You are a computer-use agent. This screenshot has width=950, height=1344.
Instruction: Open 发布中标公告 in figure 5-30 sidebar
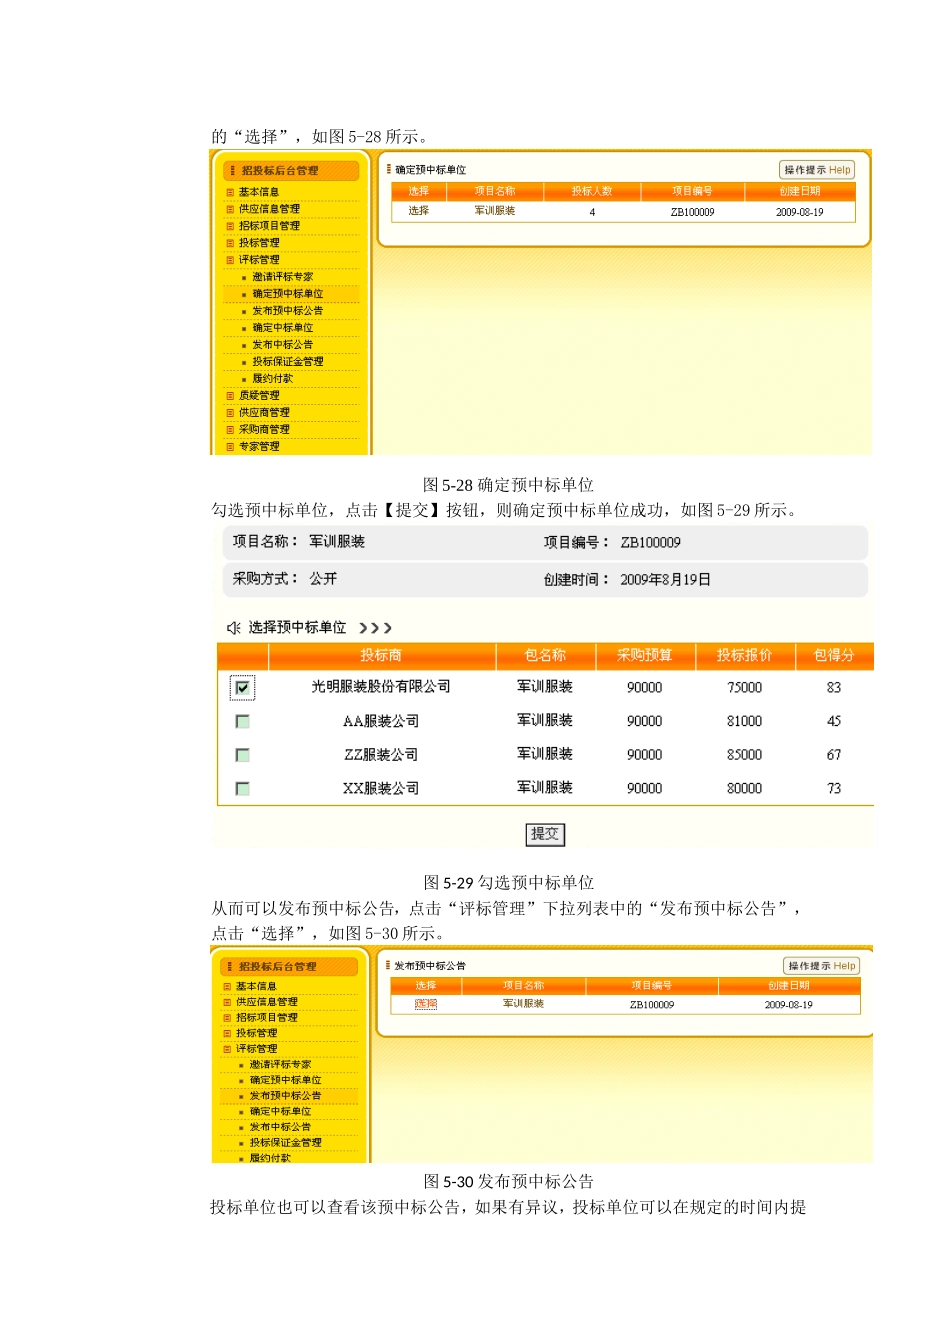[280, 1127]
